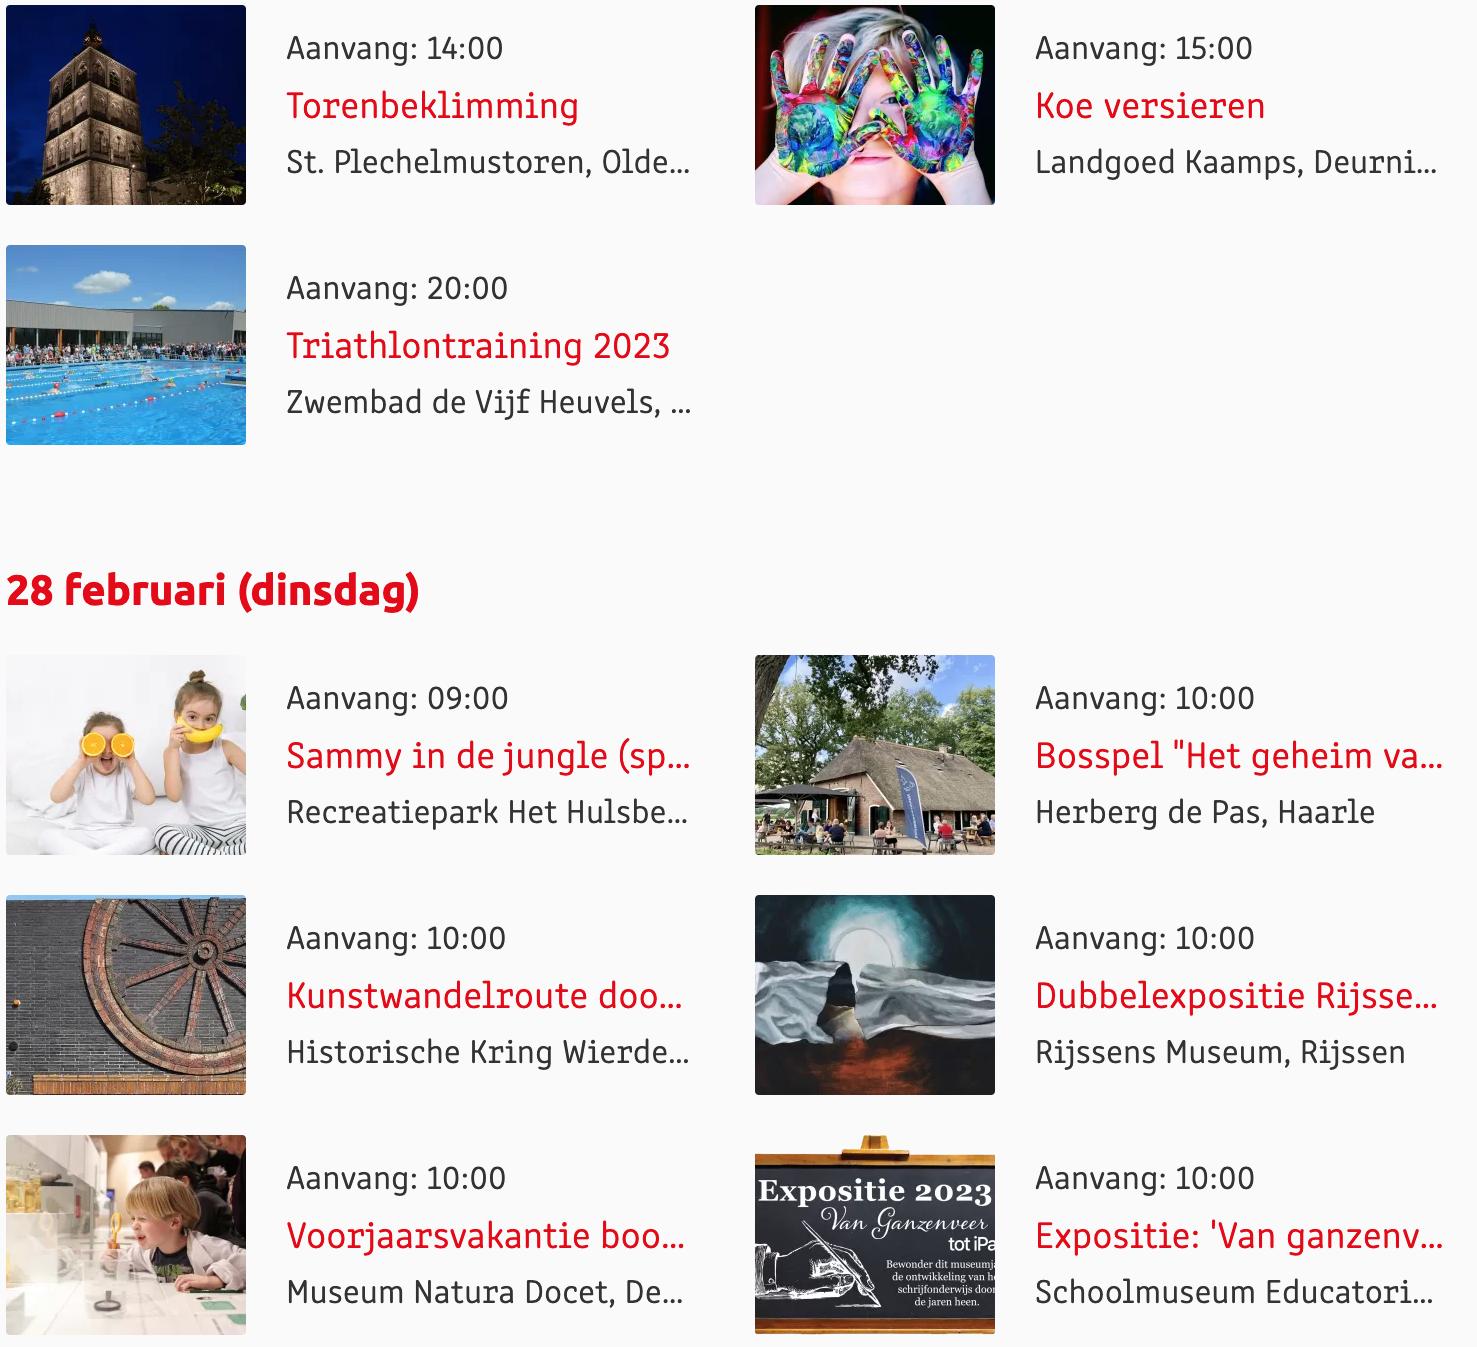Click the dark moon painting thumbnail
This screenshot has width=1477, height=1347.
coord(875,995)
